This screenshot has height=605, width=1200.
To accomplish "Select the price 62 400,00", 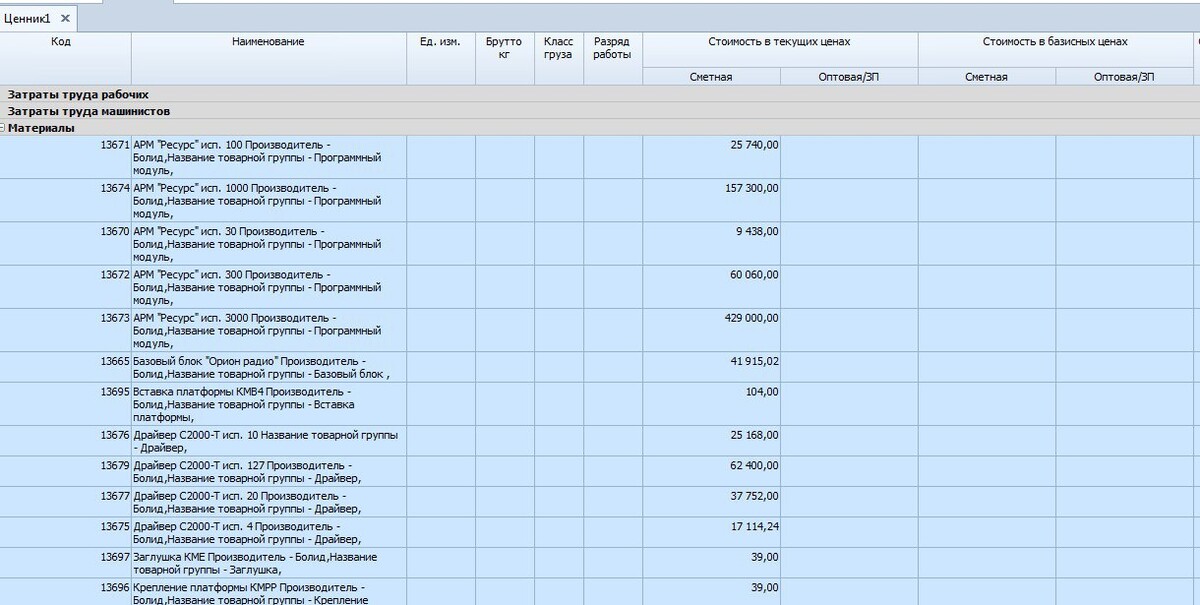I will pos(755,466).
